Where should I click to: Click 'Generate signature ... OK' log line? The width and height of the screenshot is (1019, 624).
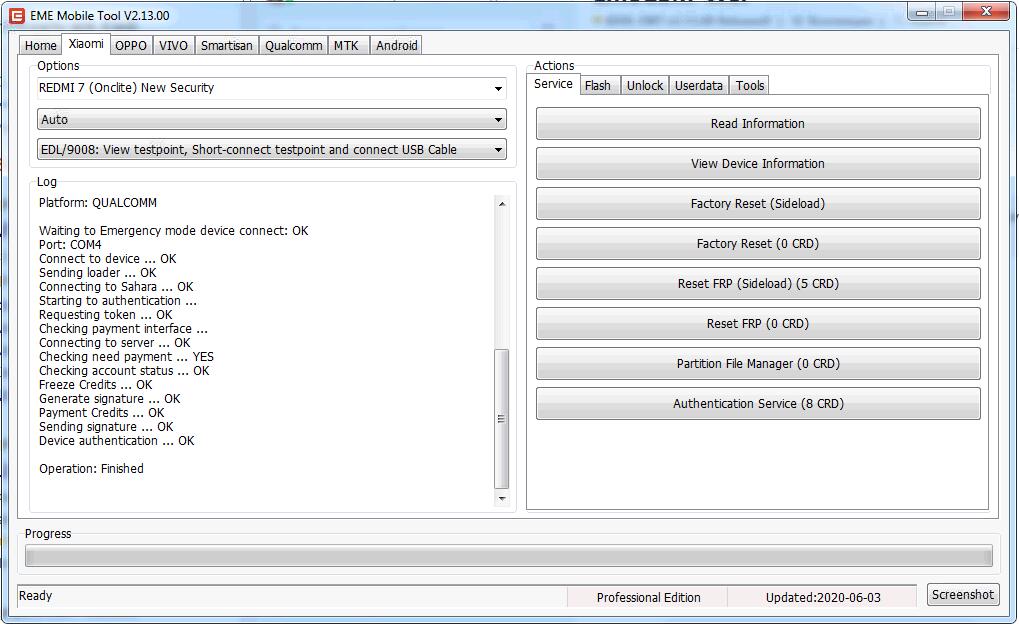pos(110,399)
